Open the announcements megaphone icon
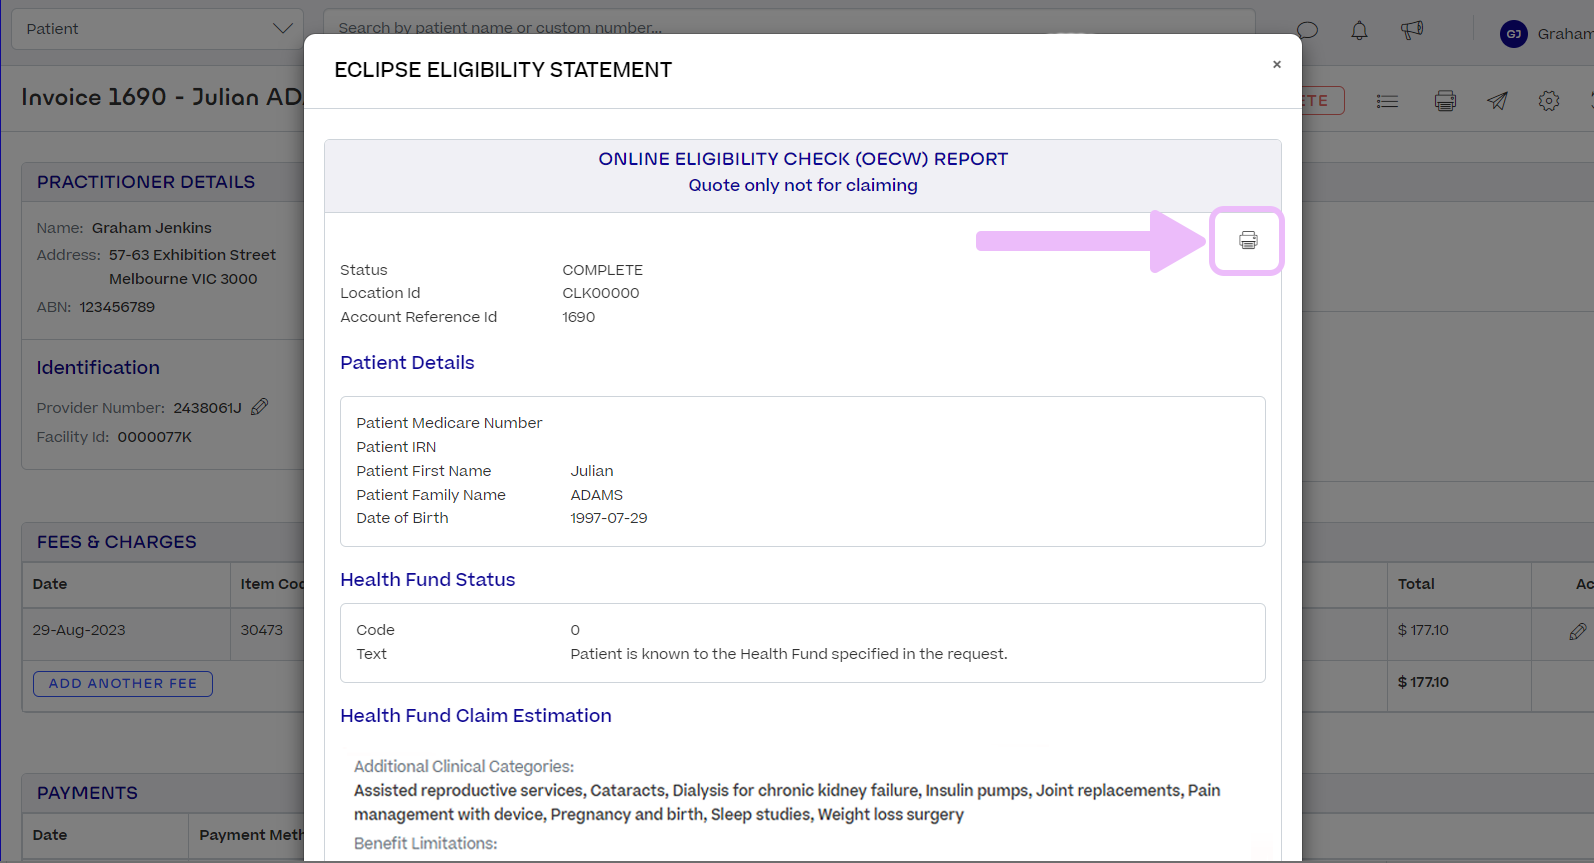 pyautogui.click(x=1411, y=31)
